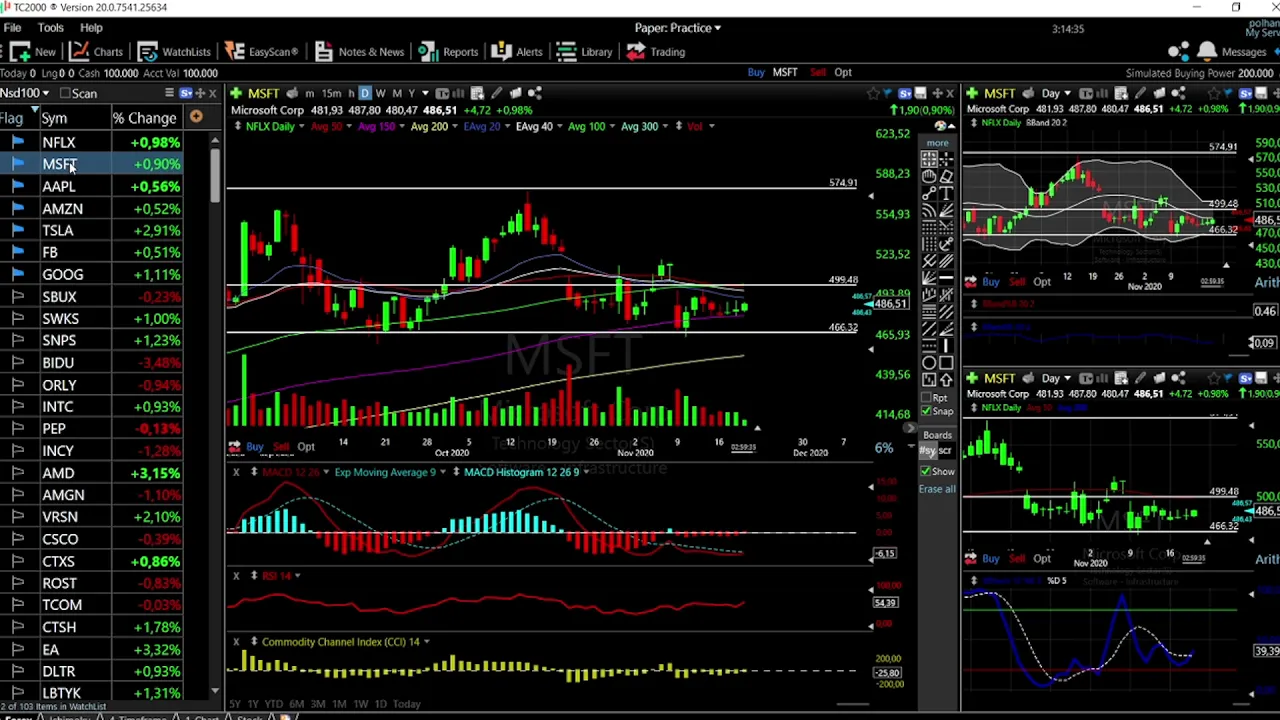Open the Alerts panel

518,52
